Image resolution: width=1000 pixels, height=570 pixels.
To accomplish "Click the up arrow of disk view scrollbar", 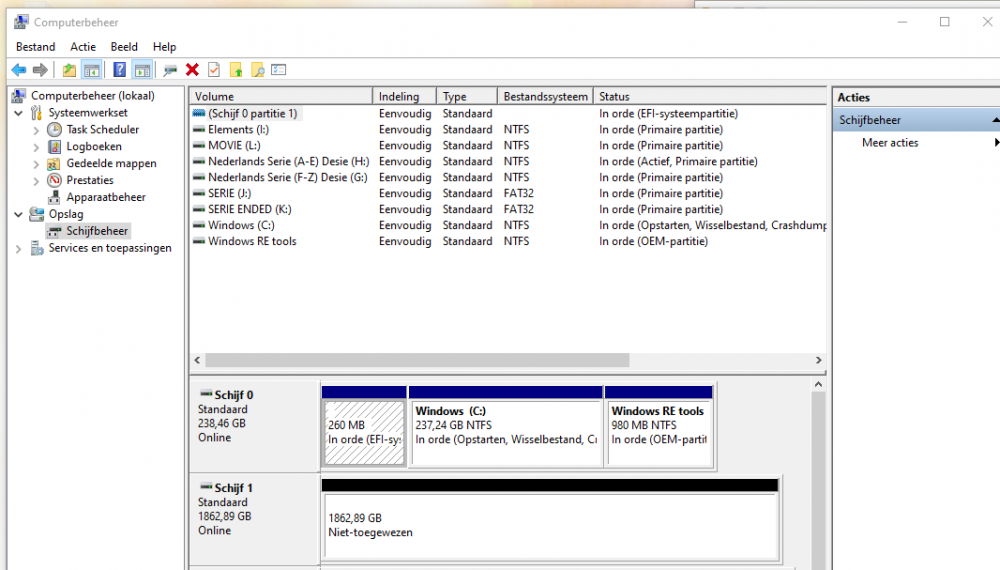I will (x=818, y=384).
